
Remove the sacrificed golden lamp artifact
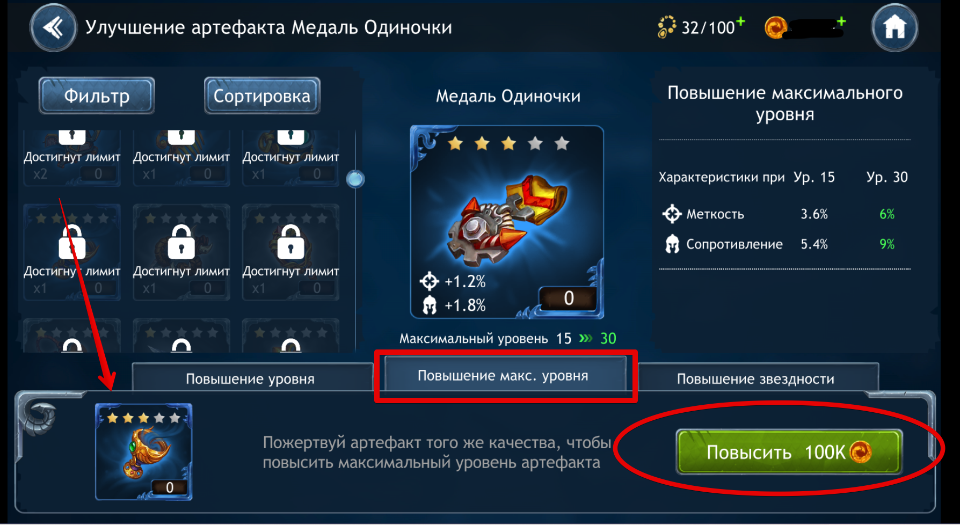point(144,452)
